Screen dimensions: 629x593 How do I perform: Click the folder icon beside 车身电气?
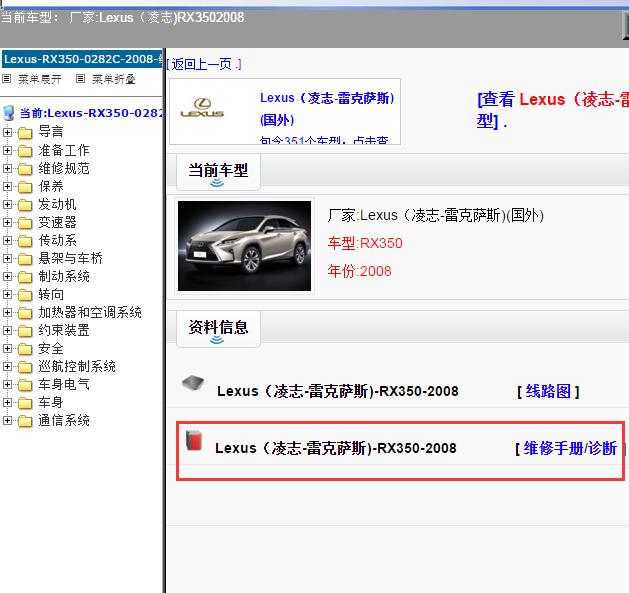tap(25, 385)
